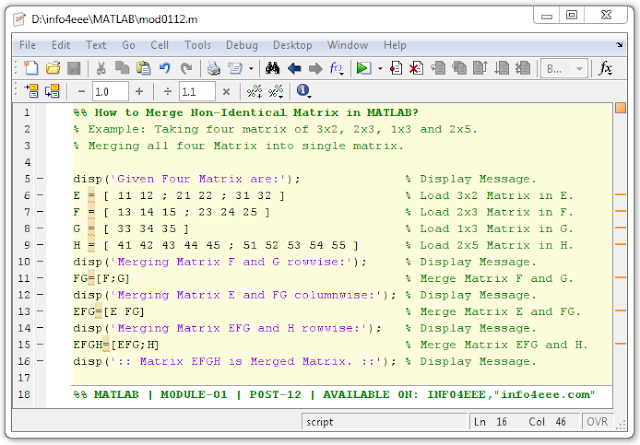Image resolution: width=640 pixels, height=445 pixels.
Task: Clear all breakpoints with the red X icon
Action: pos(416,68)
